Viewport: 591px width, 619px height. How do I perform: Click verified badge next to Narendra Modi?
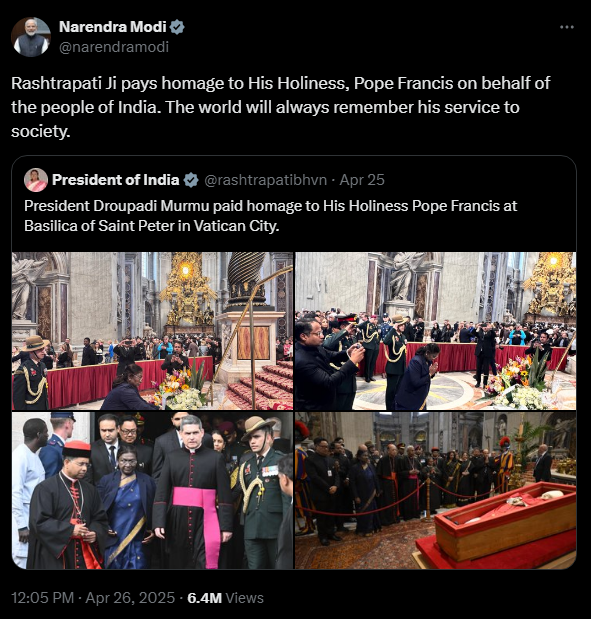click(177, 27)
